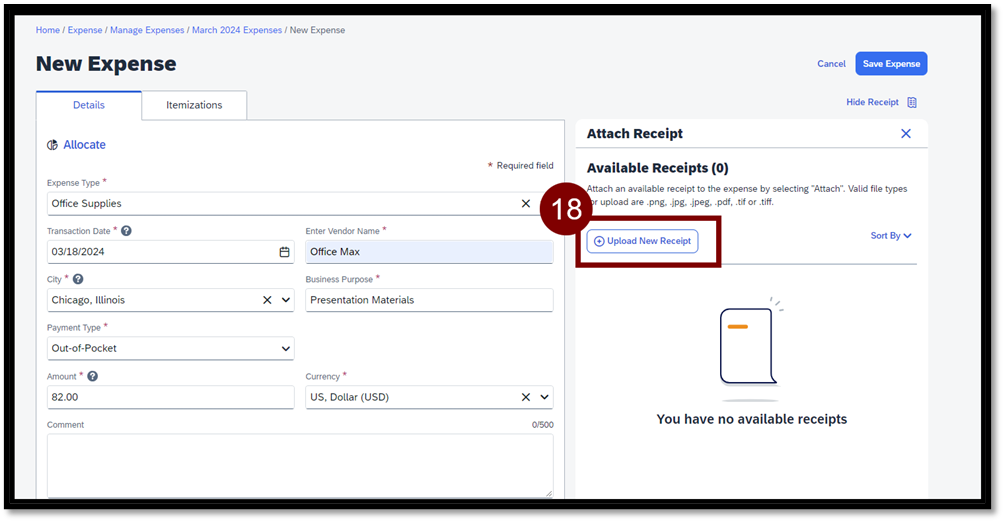Click Upload New Receipt button
This screenshot has width=1004, height=522.
click(642, 241)
